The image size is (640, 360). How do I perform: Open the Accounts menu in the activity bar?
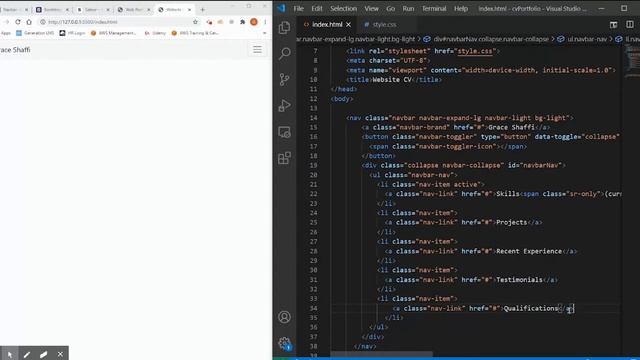(284, 317)
